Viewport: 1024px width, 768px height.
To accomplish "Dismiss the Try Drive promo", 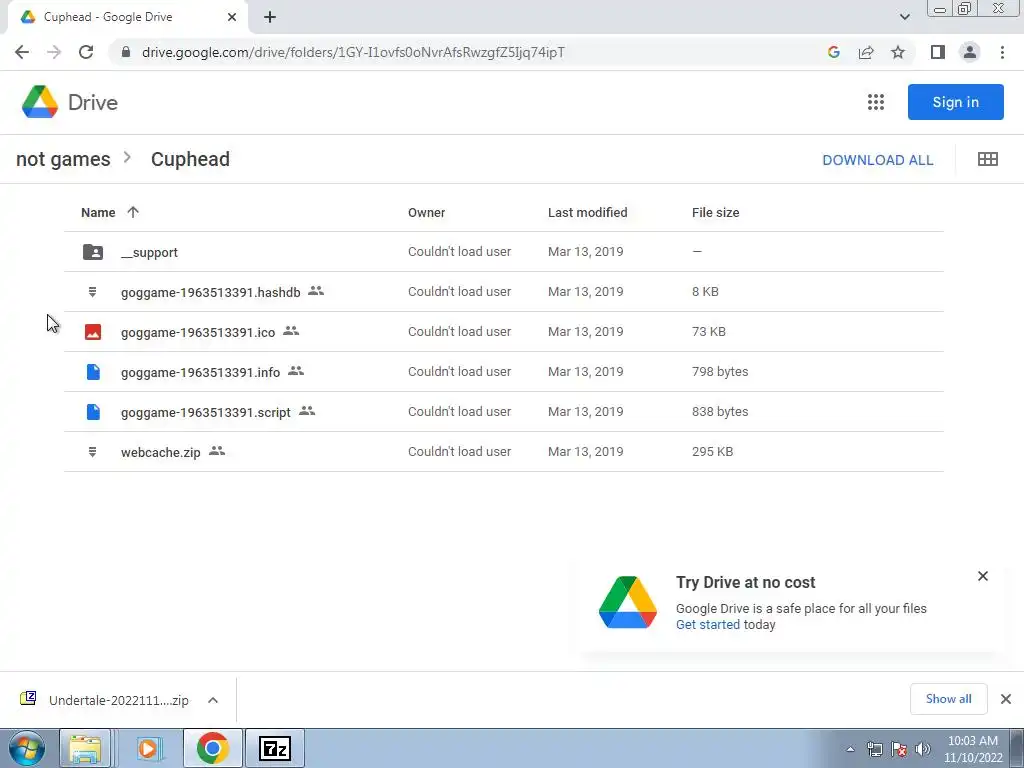I will 983,576.
